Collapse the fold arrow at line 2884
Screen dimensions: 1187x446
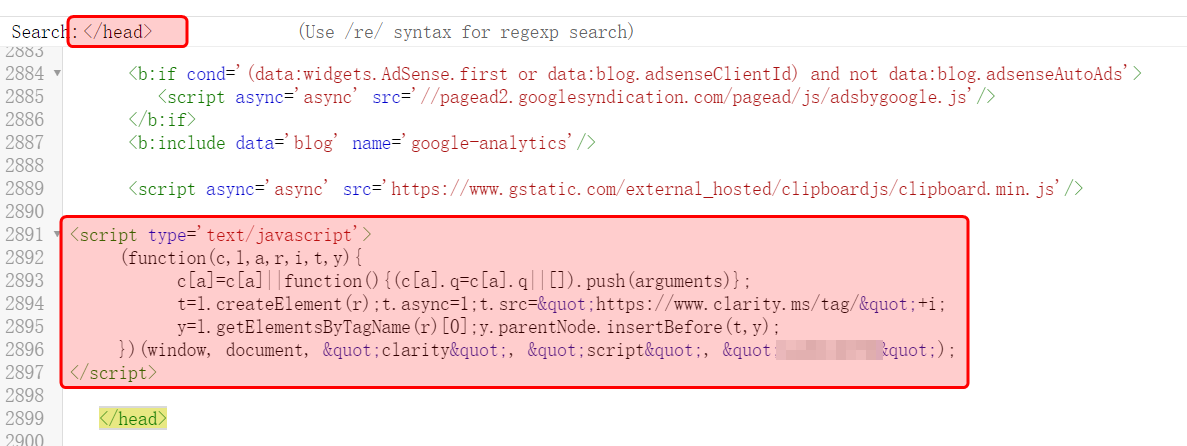57,74
